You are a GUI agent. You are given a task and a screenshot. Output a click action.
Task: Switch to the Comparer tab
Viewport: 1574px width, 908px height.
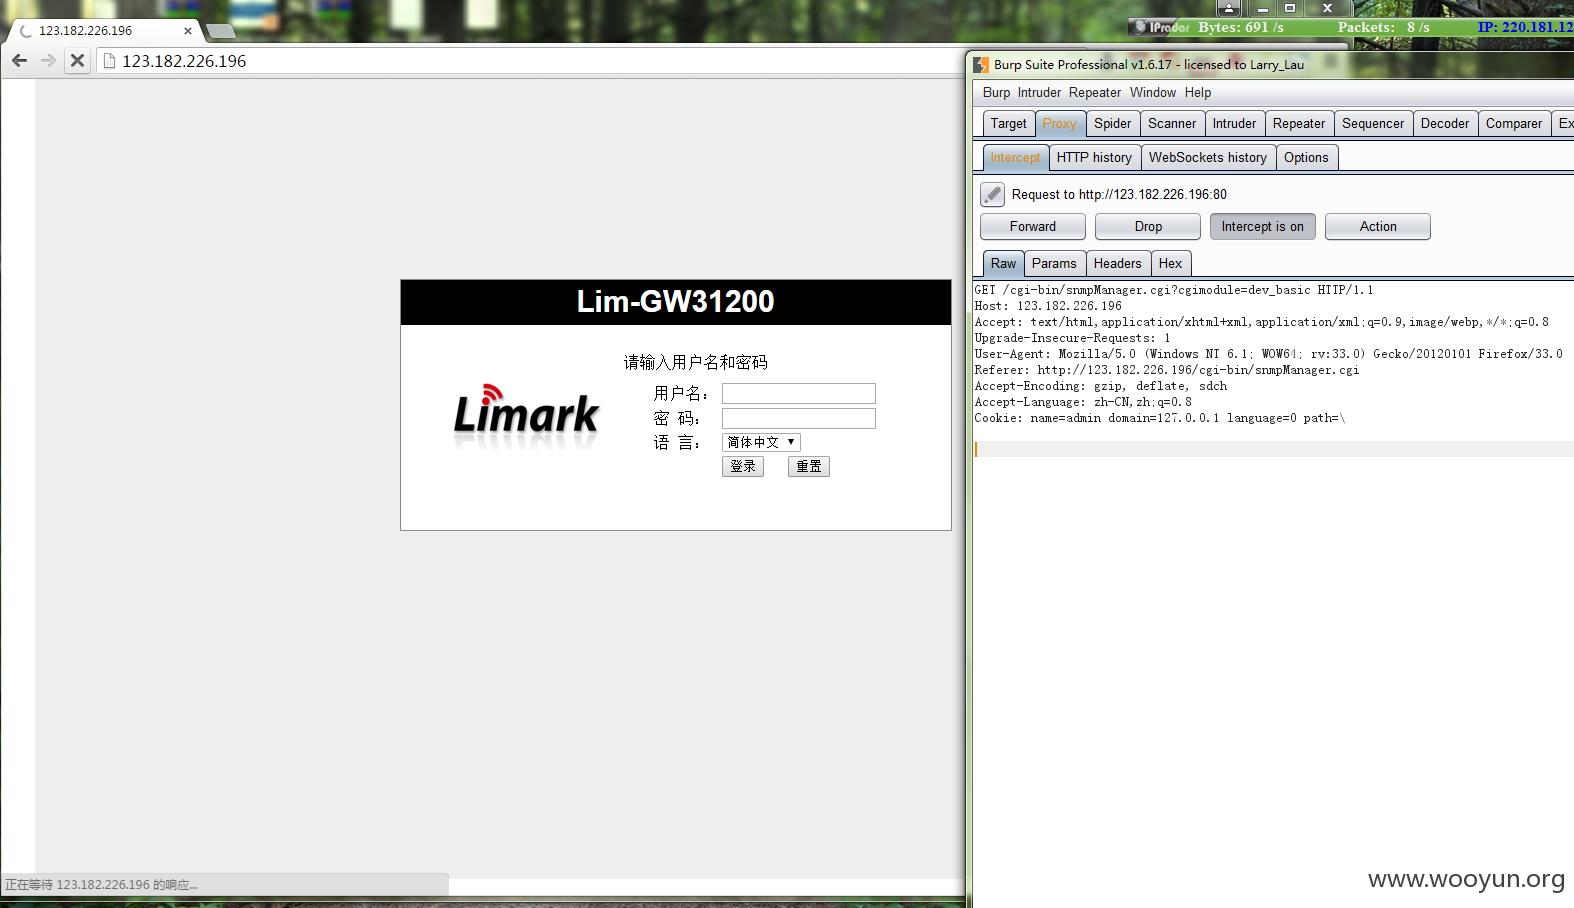pos(1513,123)
